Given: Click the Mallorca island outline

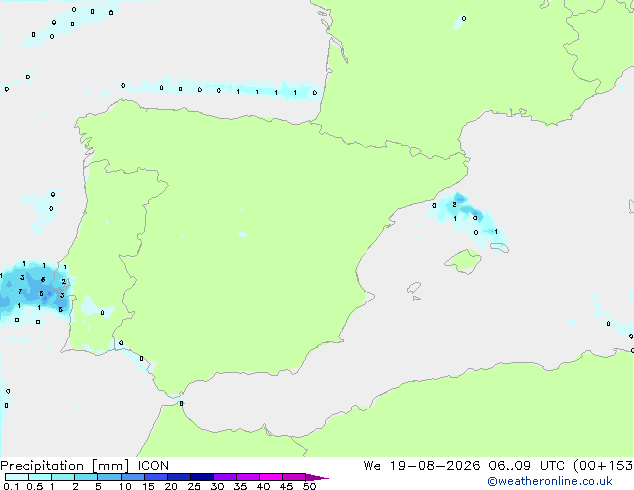Looking at the screenshot, I should 463,261.
